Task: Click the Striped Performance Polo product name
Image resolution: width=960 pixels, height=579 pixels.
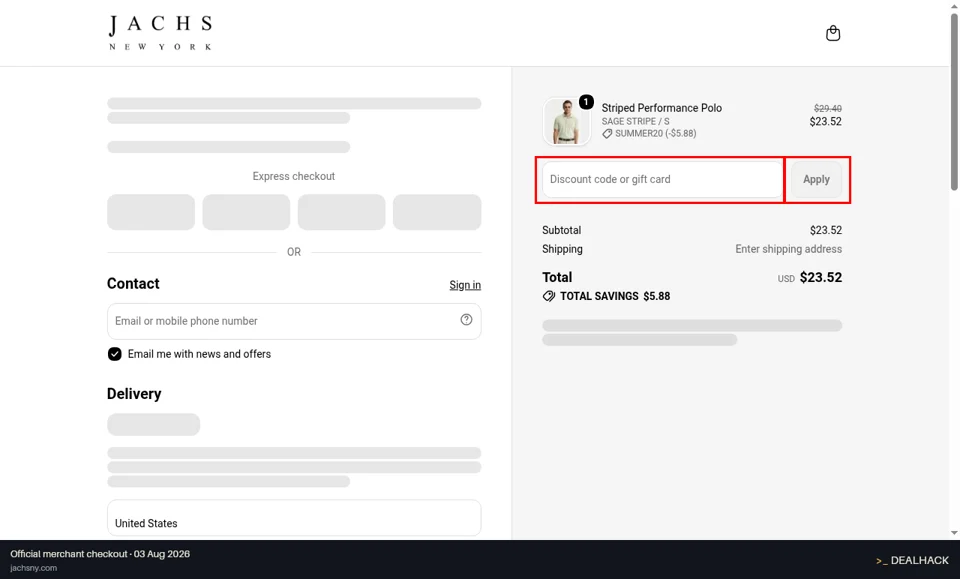Action: click(x=661, y=108)
